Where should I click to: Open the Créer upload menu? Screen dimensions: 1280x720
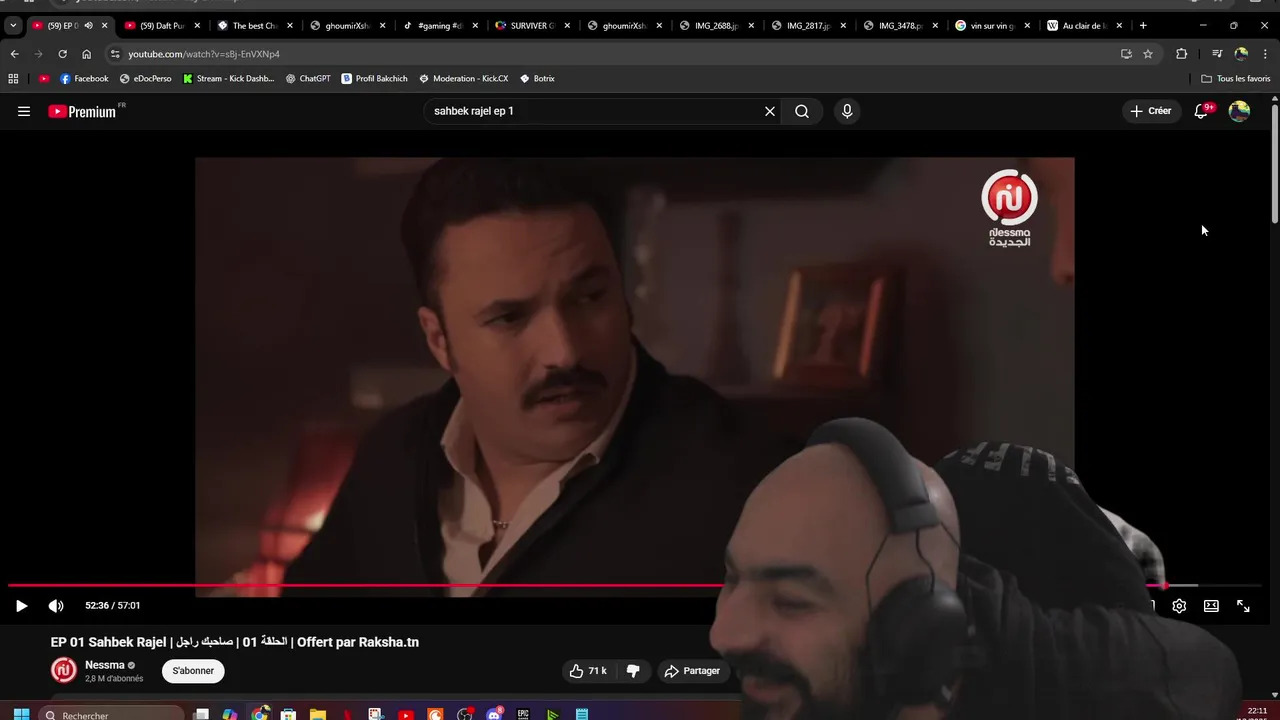click(1150, 111)
